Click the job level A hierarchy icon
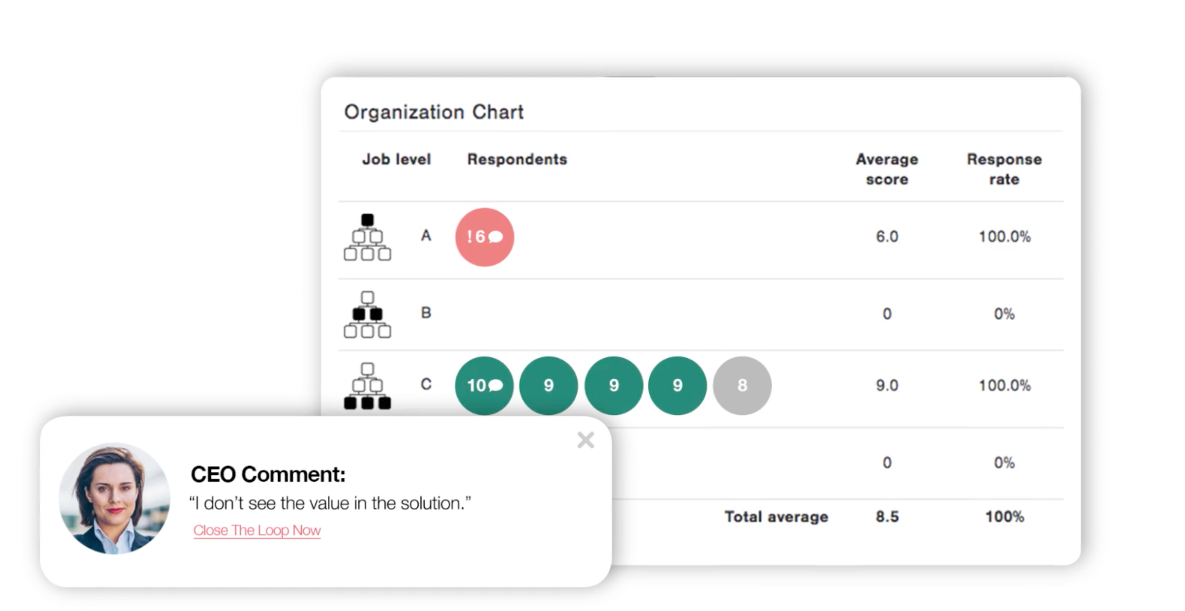 point(367,237)
